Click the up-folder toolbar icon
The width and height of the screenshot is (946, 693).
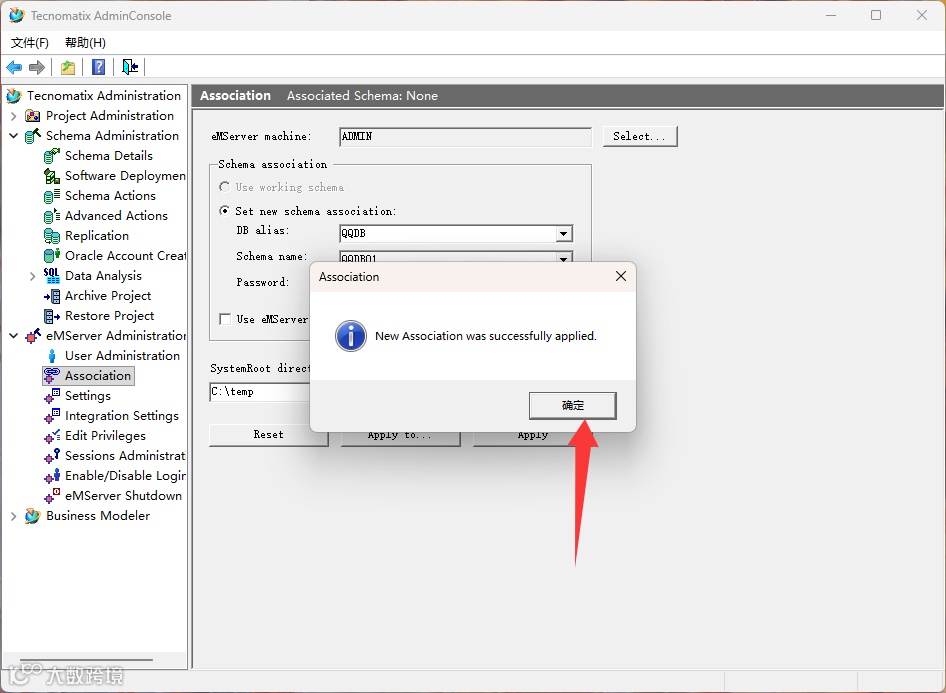[68, 67]
